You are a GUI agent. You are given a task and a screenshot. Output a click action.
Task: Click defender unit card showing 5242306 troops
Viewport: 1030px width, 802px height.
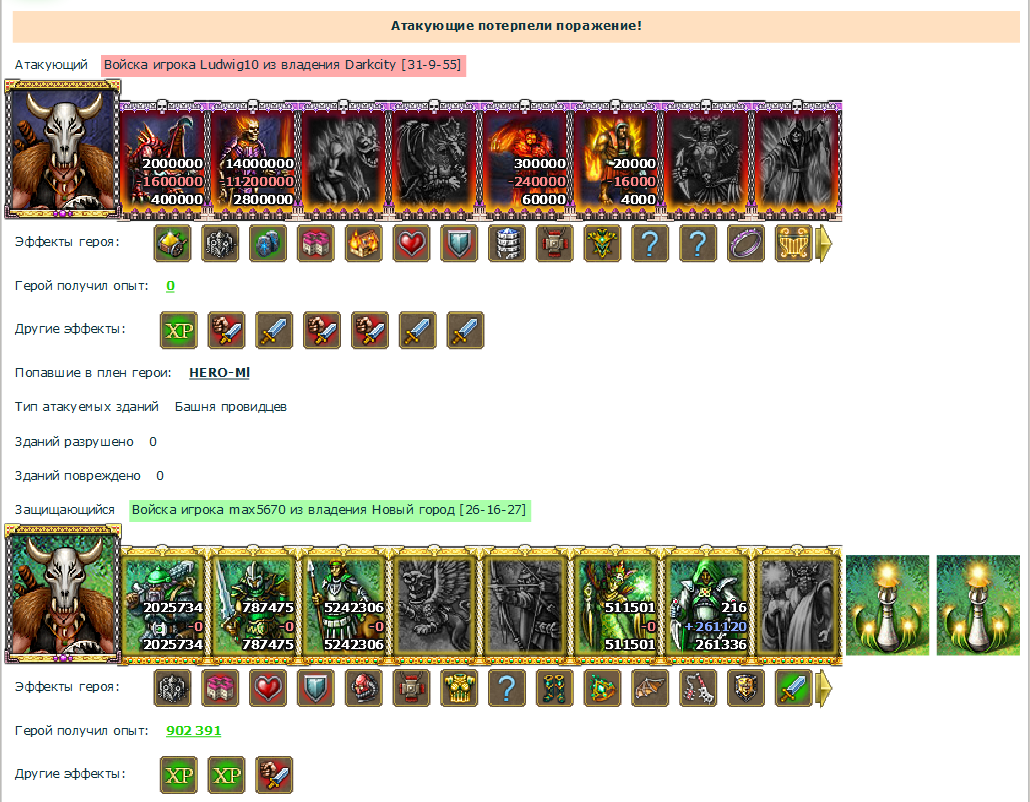[344, 604]
